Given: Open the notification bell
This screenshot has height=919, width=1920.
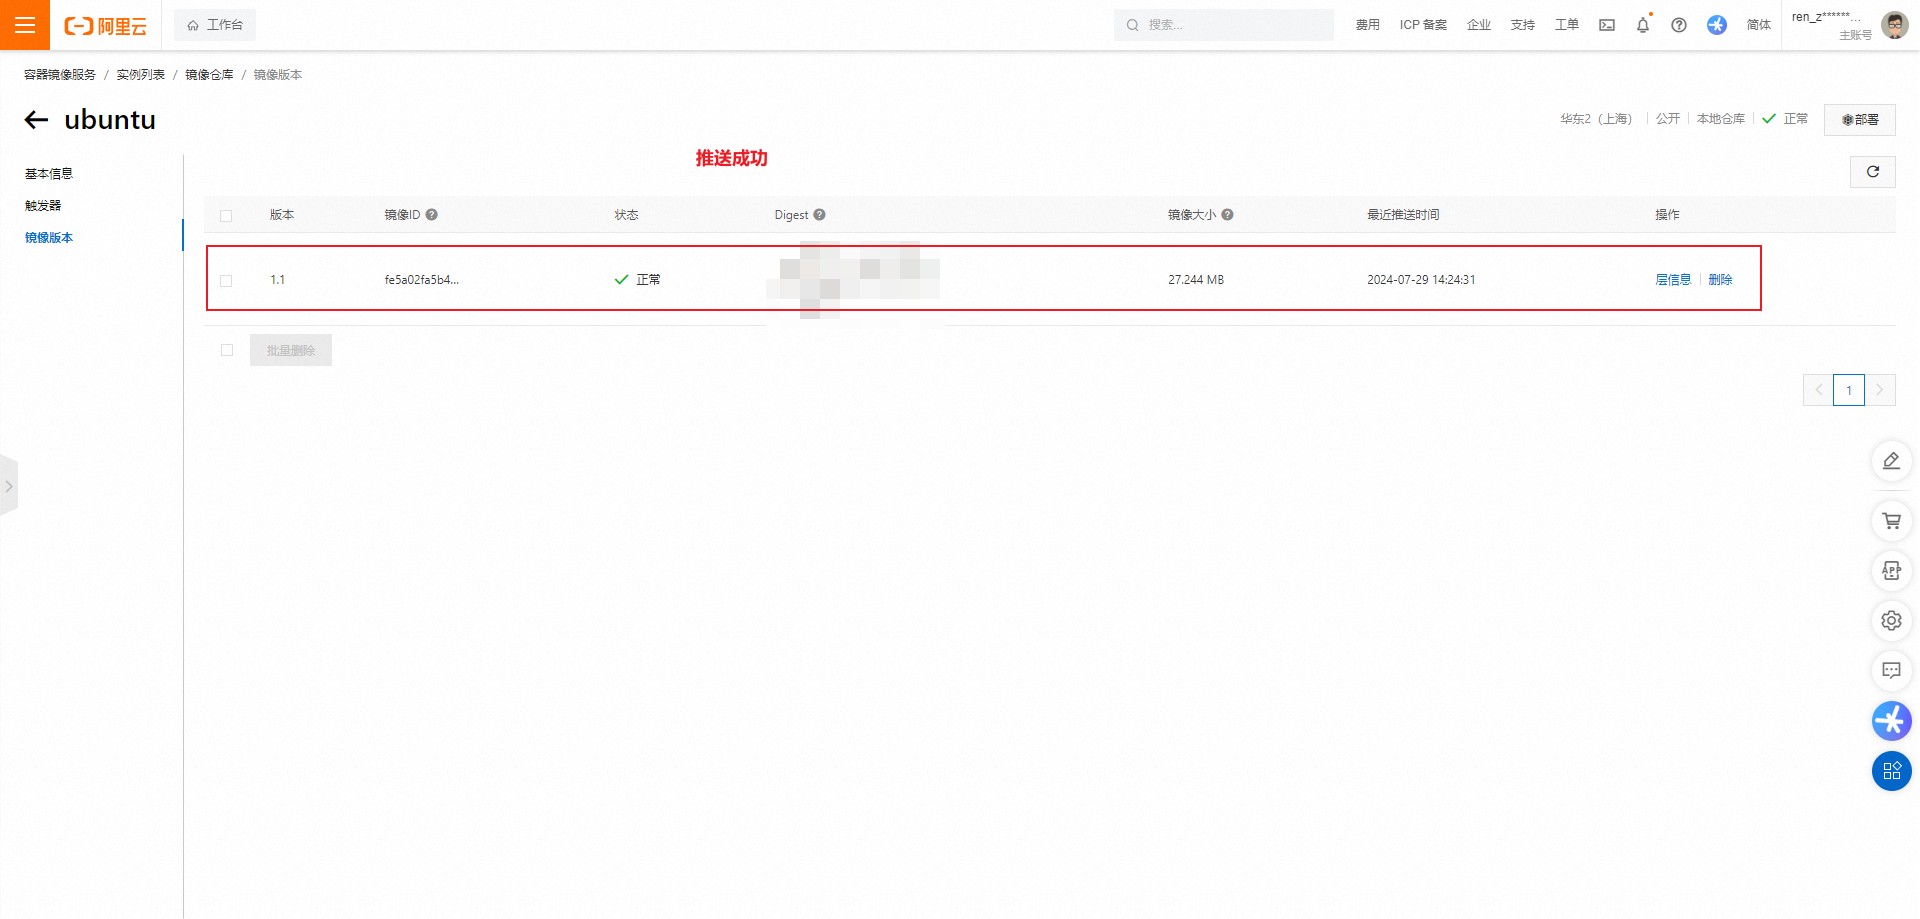Looking at the screenshot, I should [x=1643, y=25].
